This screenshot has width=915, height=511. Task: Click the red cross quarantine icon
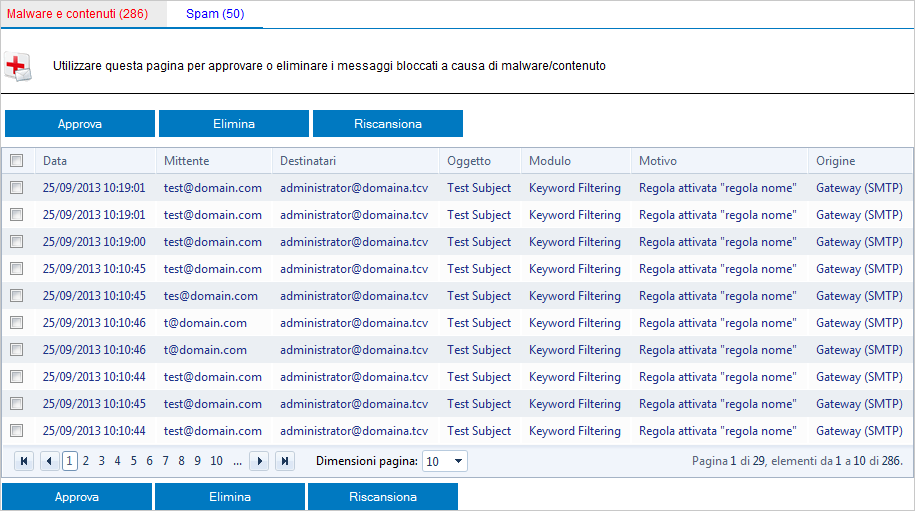18,67
